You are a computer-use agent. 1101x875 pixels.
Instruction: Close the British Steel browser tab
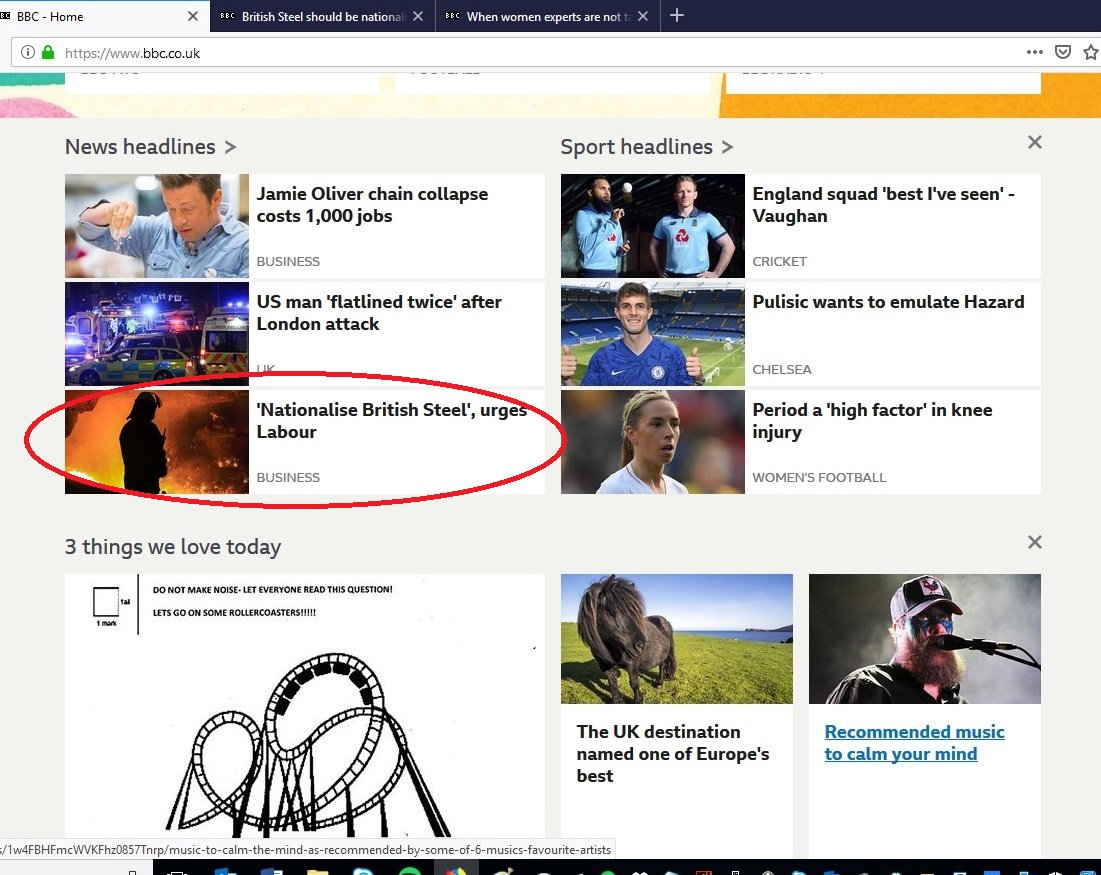point(418,16)
